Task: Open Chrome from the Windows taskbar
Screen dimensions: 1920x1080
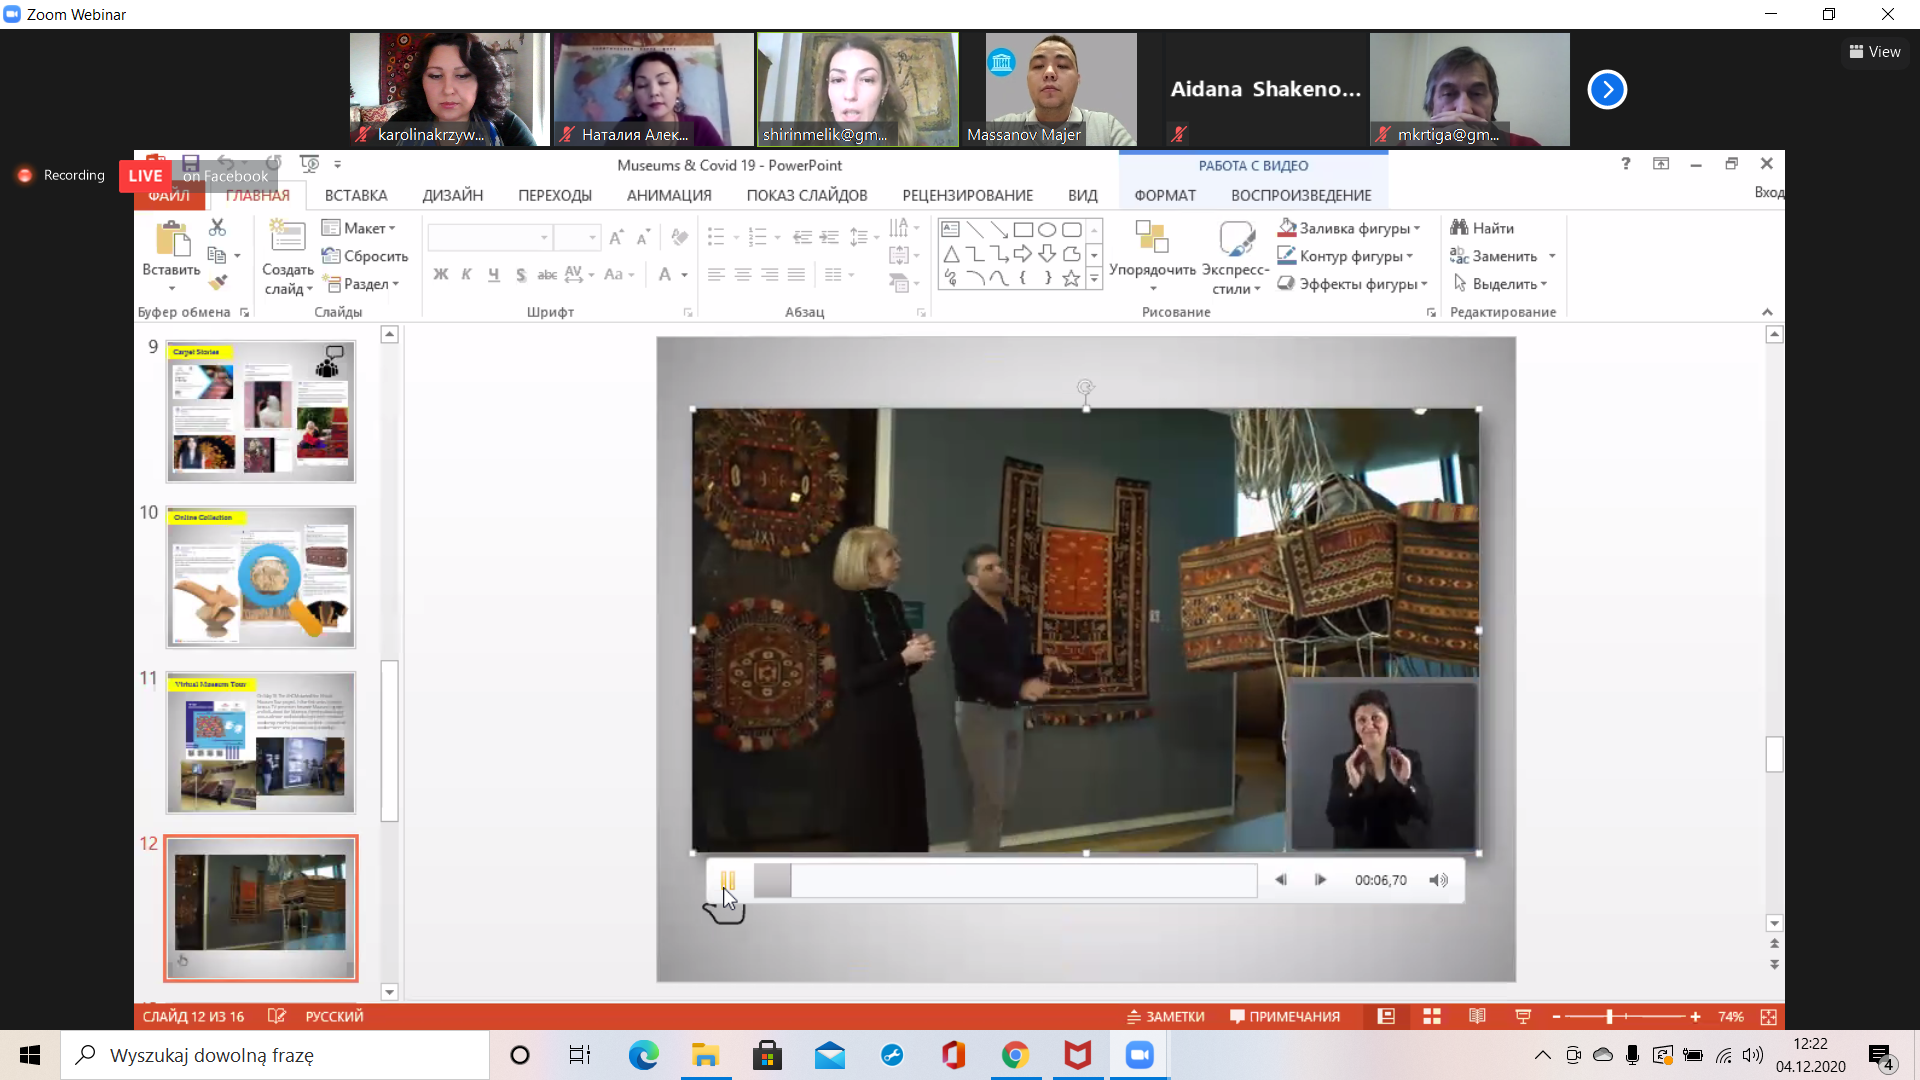Action: tap(1015, 1055)
